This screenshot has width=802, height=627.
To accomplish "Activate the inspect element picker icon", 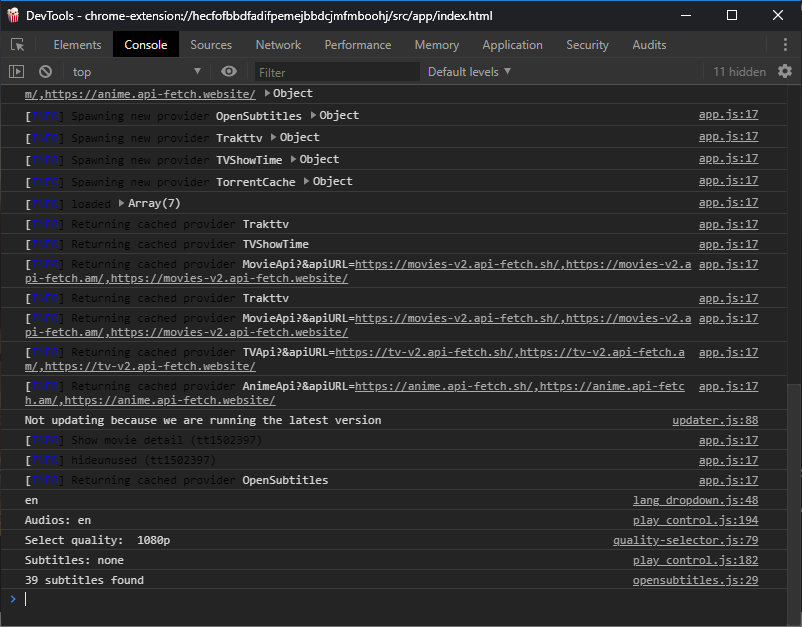I will (17, 45).
